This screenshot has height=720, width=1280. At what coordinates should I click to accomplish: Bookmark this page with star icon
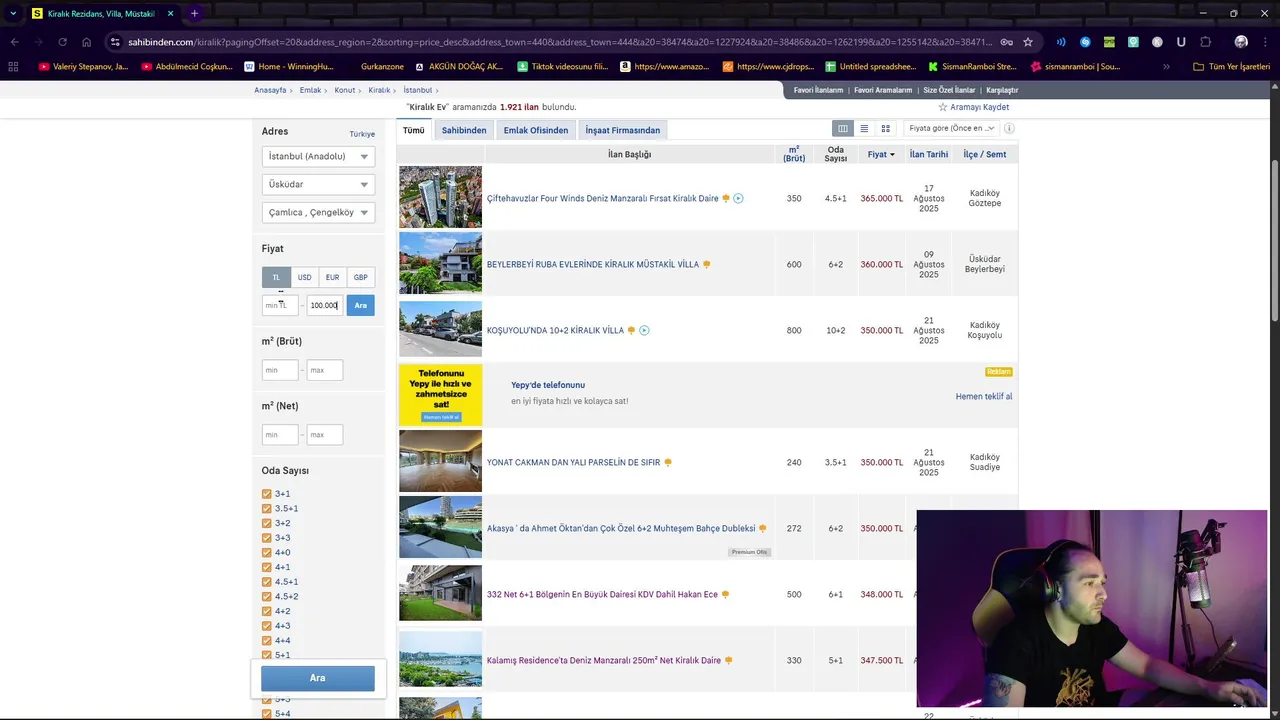(1028, 42)
